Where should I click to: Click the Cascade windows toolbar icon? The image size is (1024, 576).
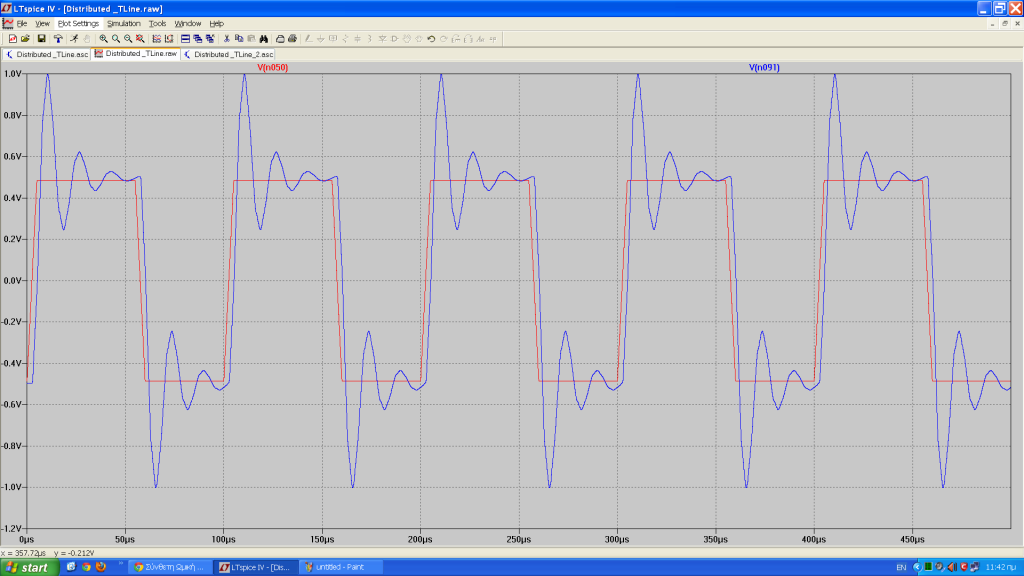pos(198,38)
